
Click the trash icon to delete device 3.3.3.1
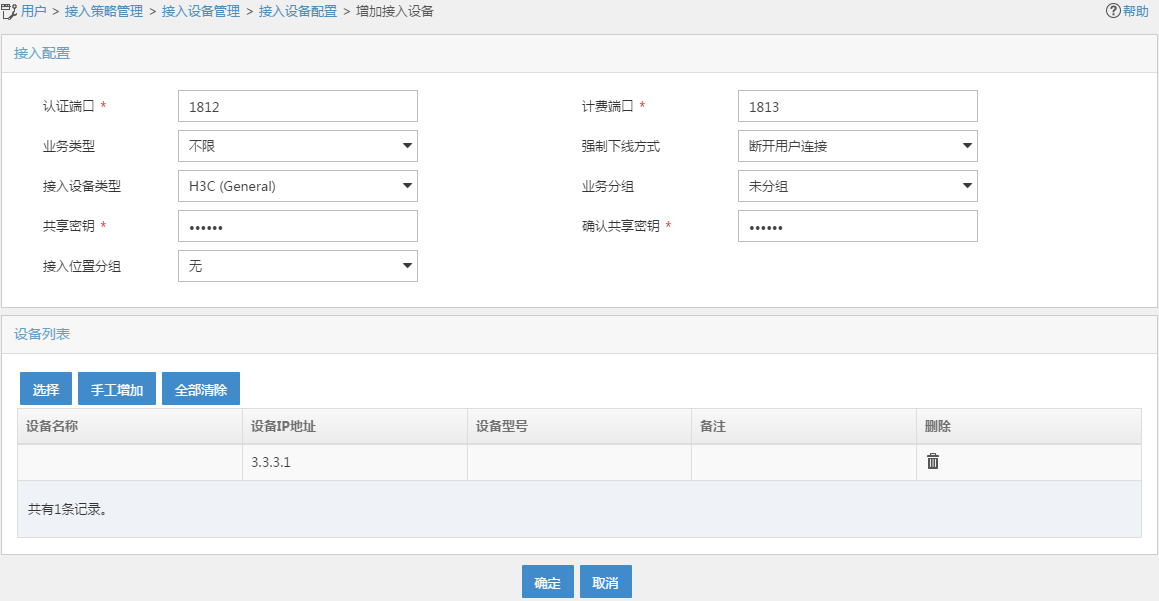point(932,461)
